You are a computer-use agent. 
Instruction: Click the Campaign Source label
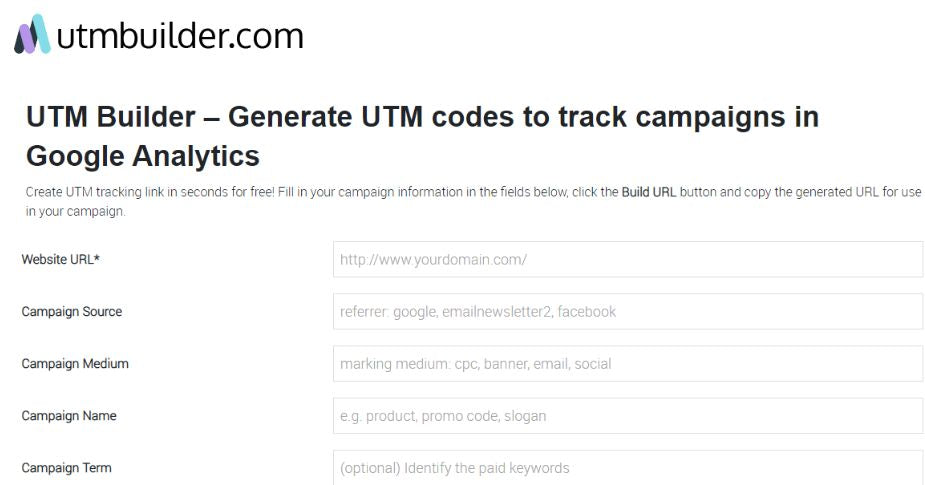point(72,312)
